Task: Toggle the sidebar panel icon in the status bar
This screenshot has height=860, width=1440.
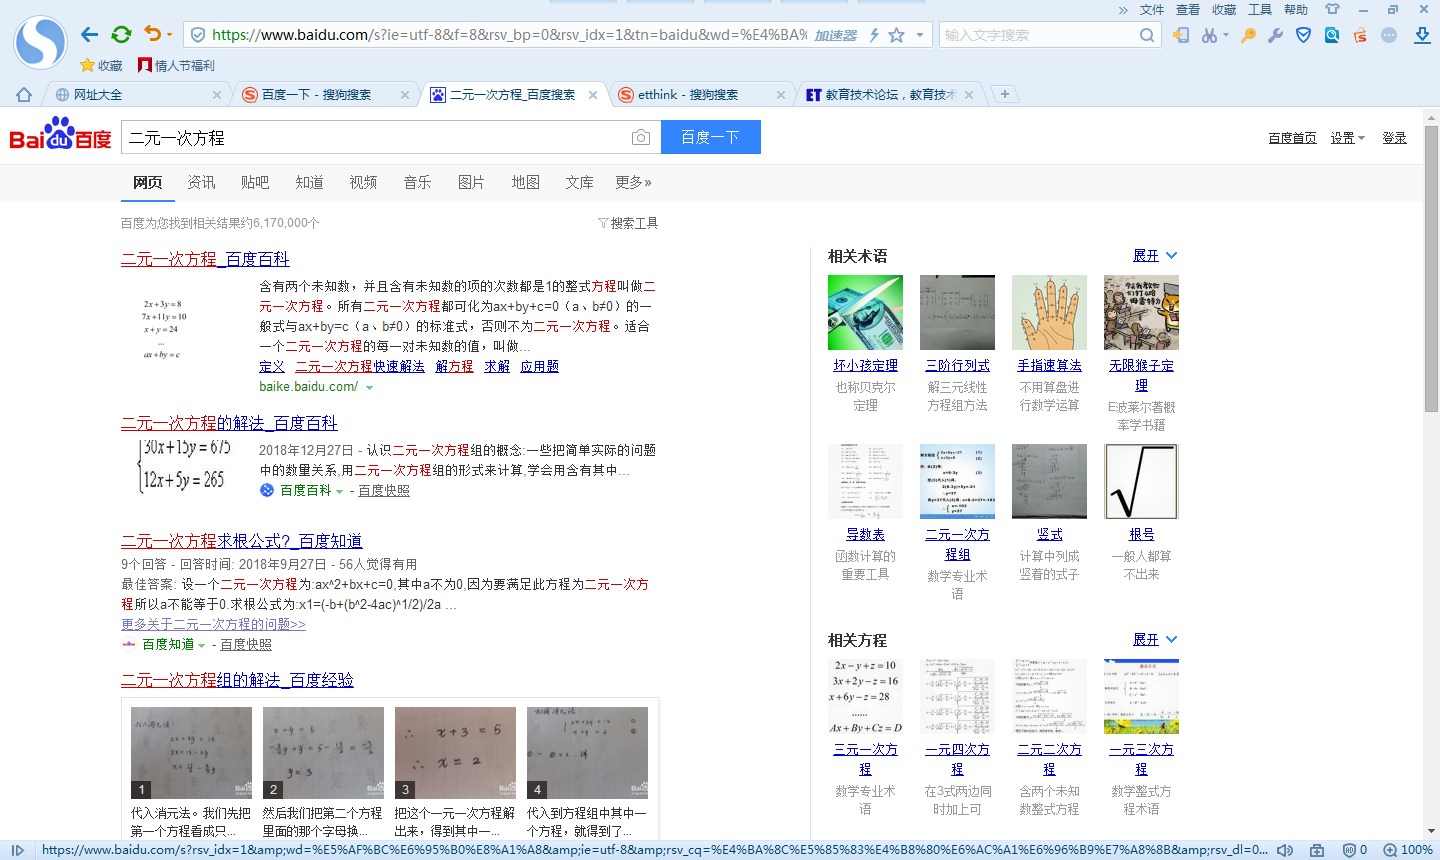Action: point(17,850)
